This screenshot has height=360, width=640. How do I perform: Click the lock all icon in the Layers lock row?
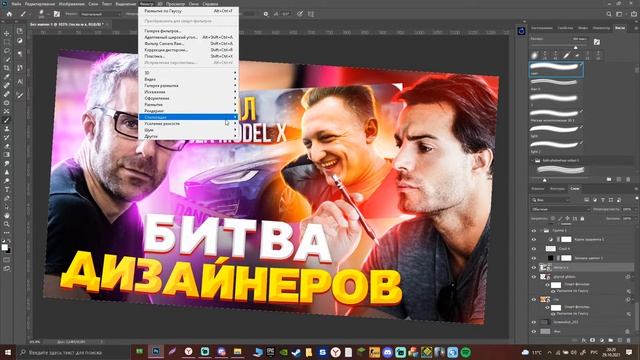582,219
